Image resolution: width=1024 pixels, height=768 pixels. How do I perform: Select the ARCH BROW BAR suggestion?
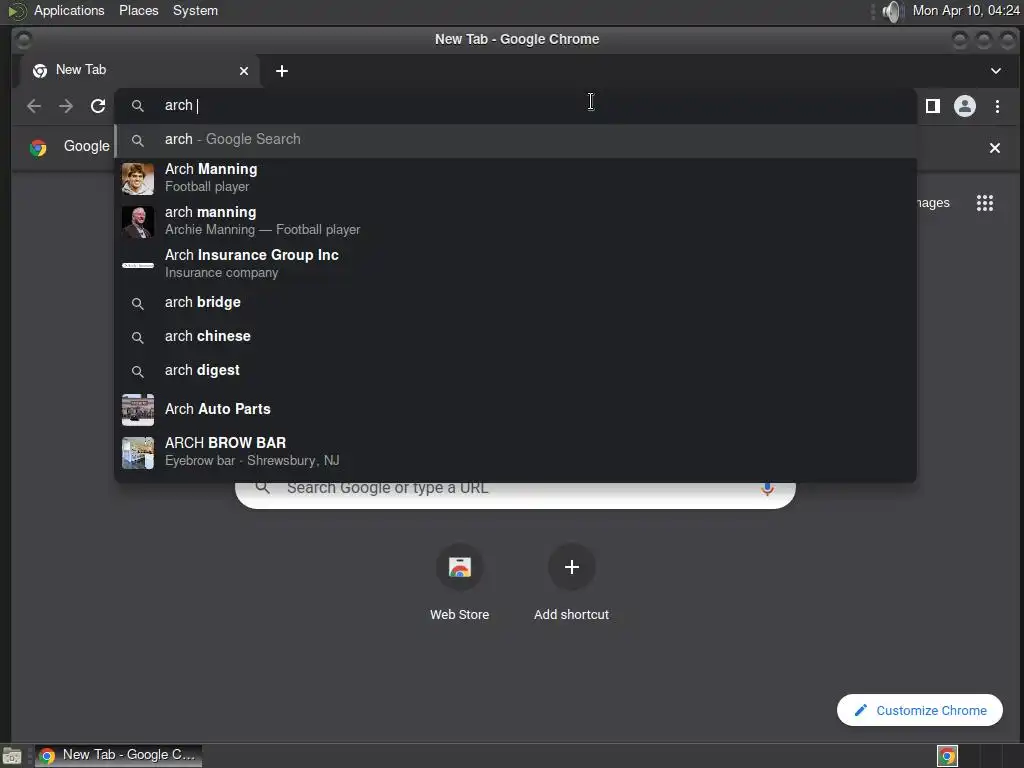515,452
